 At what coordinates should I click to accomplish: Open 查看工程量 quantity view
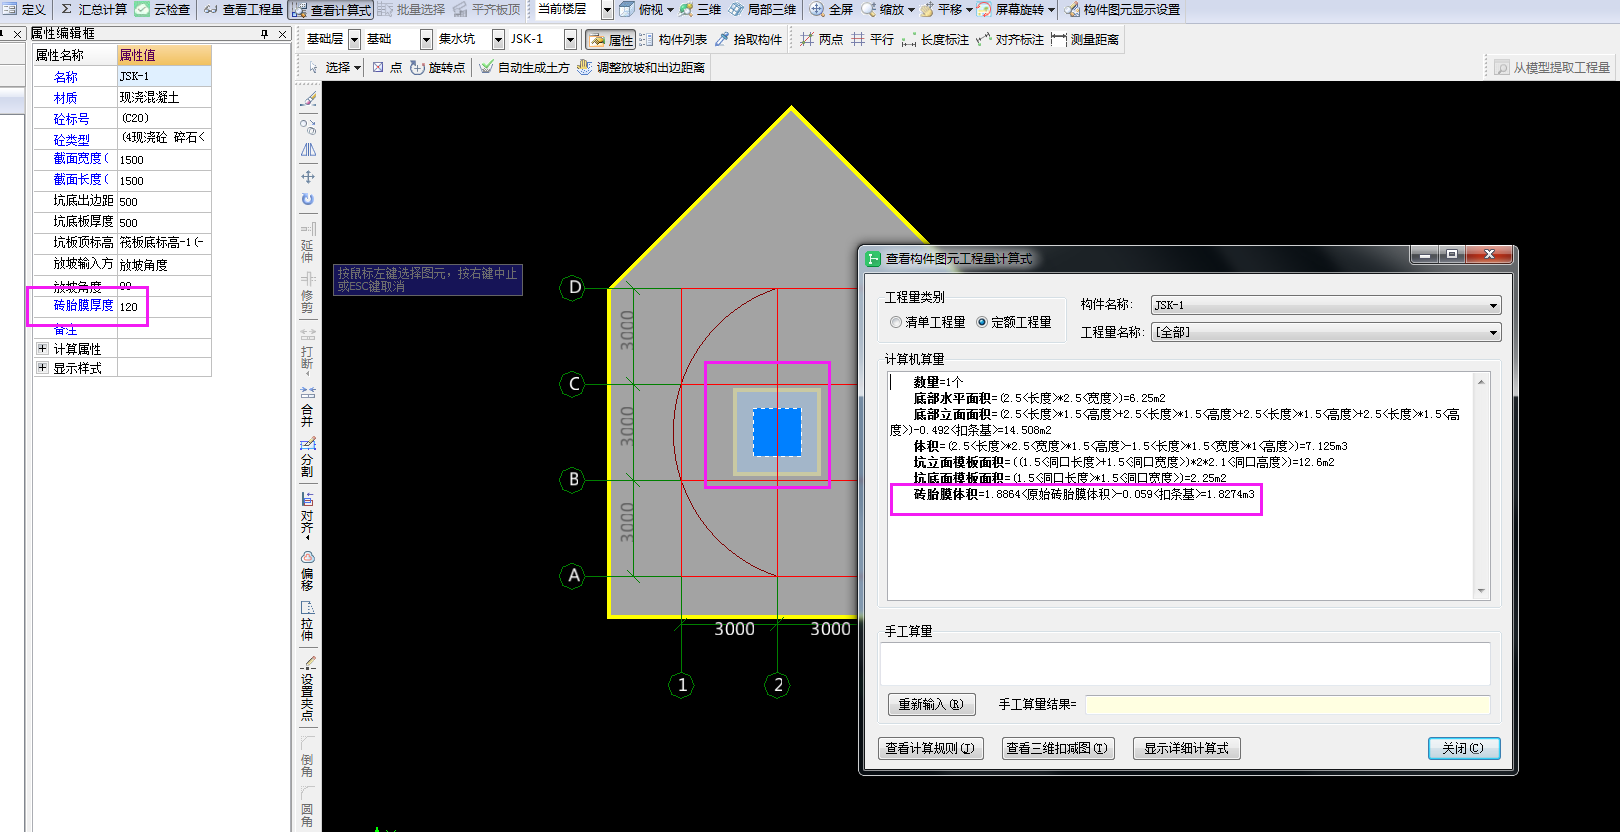244,9
